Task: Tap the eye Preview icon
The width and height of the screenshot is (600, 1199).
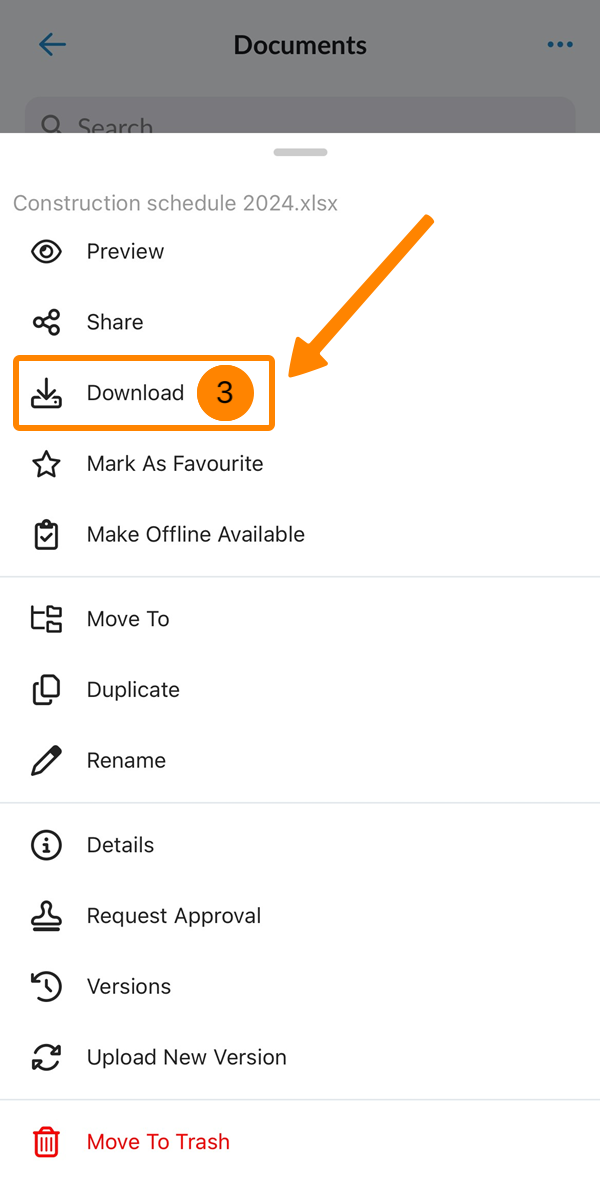Action: pyautogui.click(x=46, y=252)
